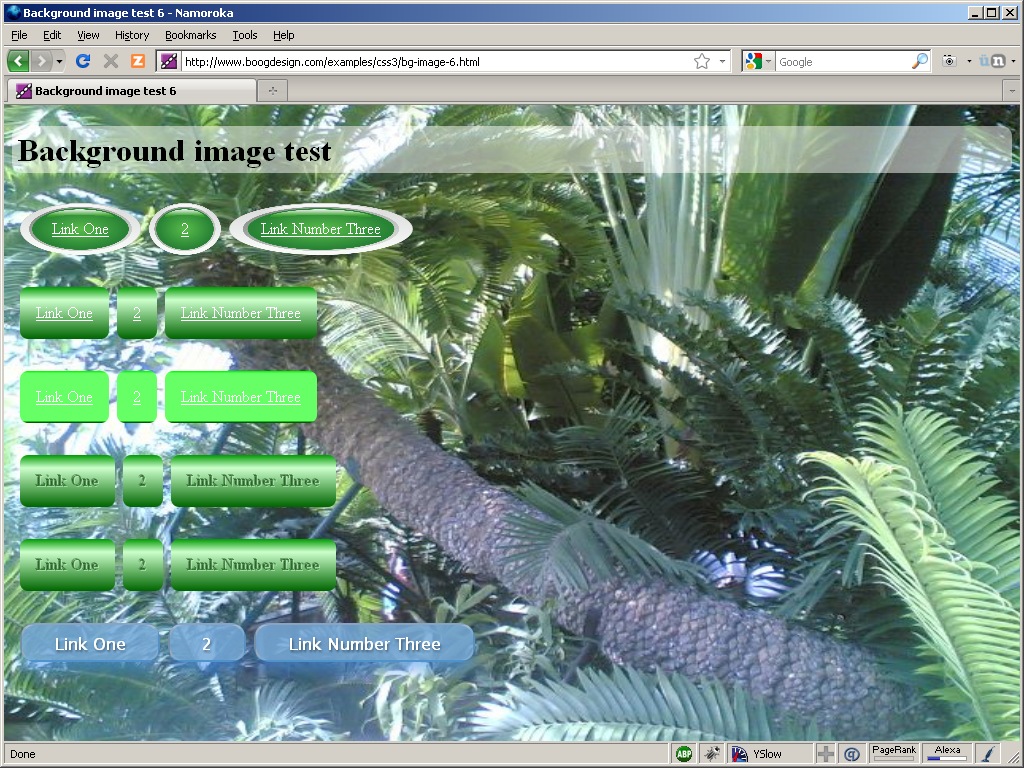Click '2' in the gradient green underlined row

coord(137,313)
